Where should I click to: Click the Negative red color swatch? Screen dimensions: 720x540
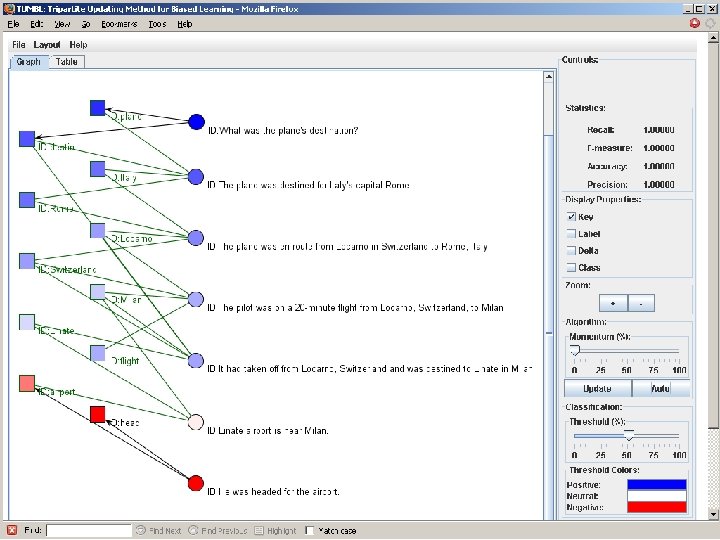point(657,507)
